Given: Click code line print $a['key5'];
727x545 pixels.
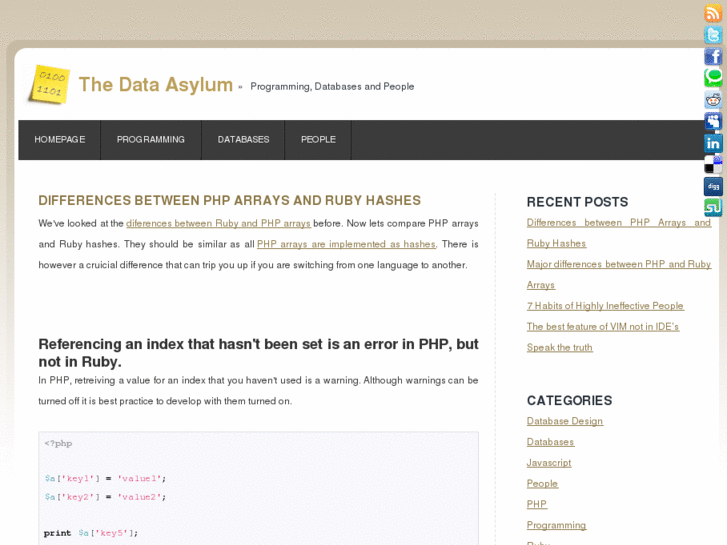Looking at the screenshot, I should pos(91,533).
